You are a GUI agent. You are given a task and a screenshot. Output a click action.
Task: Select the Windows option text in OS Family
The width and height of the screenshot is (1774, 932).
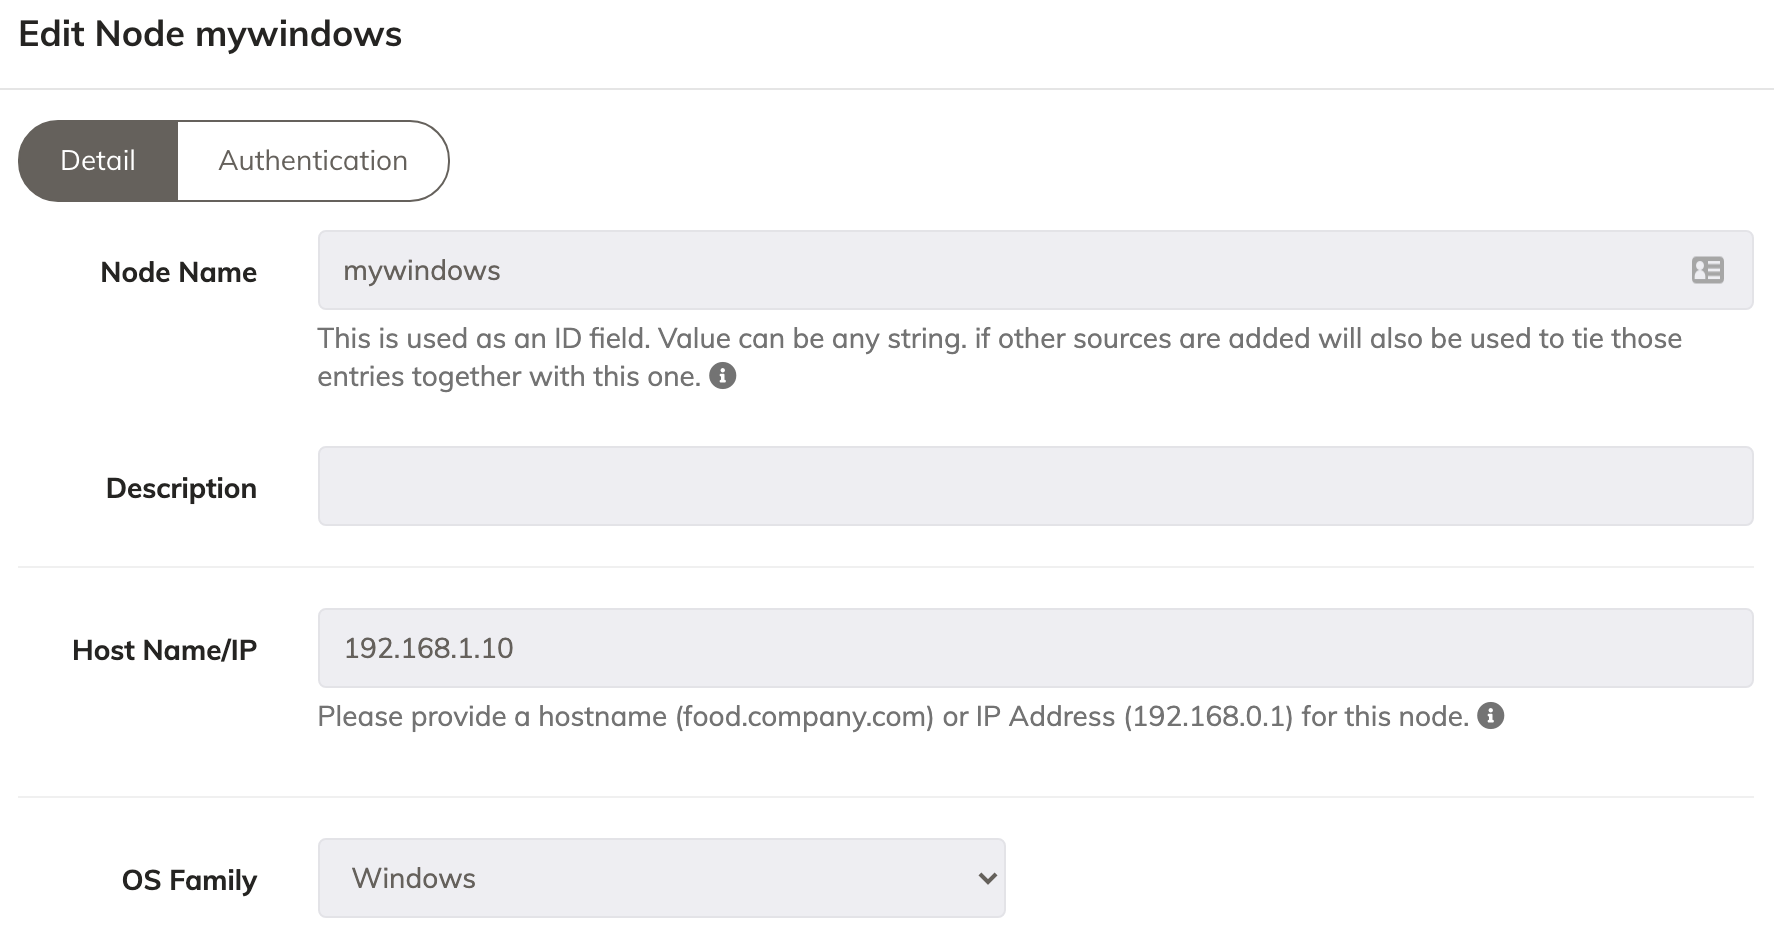[414, 878]
